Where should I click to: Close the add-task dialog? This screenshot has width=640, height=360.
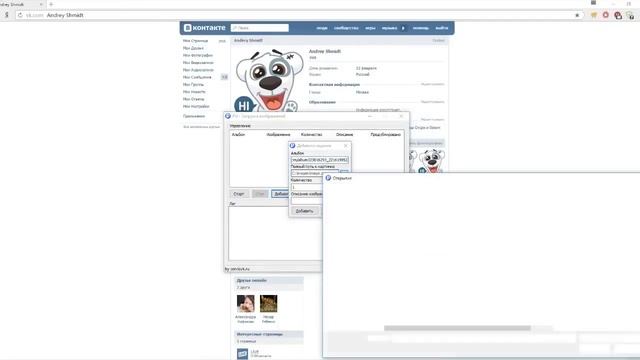point(346,146)
